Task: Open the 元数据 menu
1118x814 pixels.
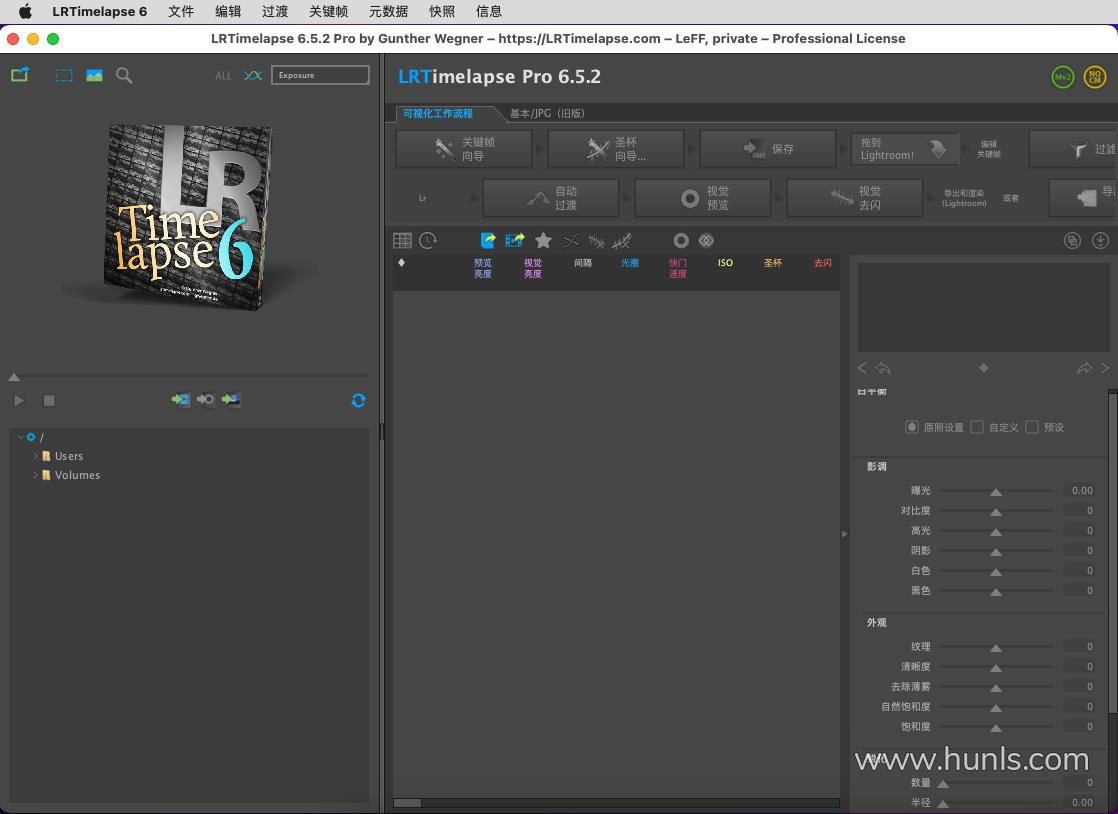Action: 389,11
